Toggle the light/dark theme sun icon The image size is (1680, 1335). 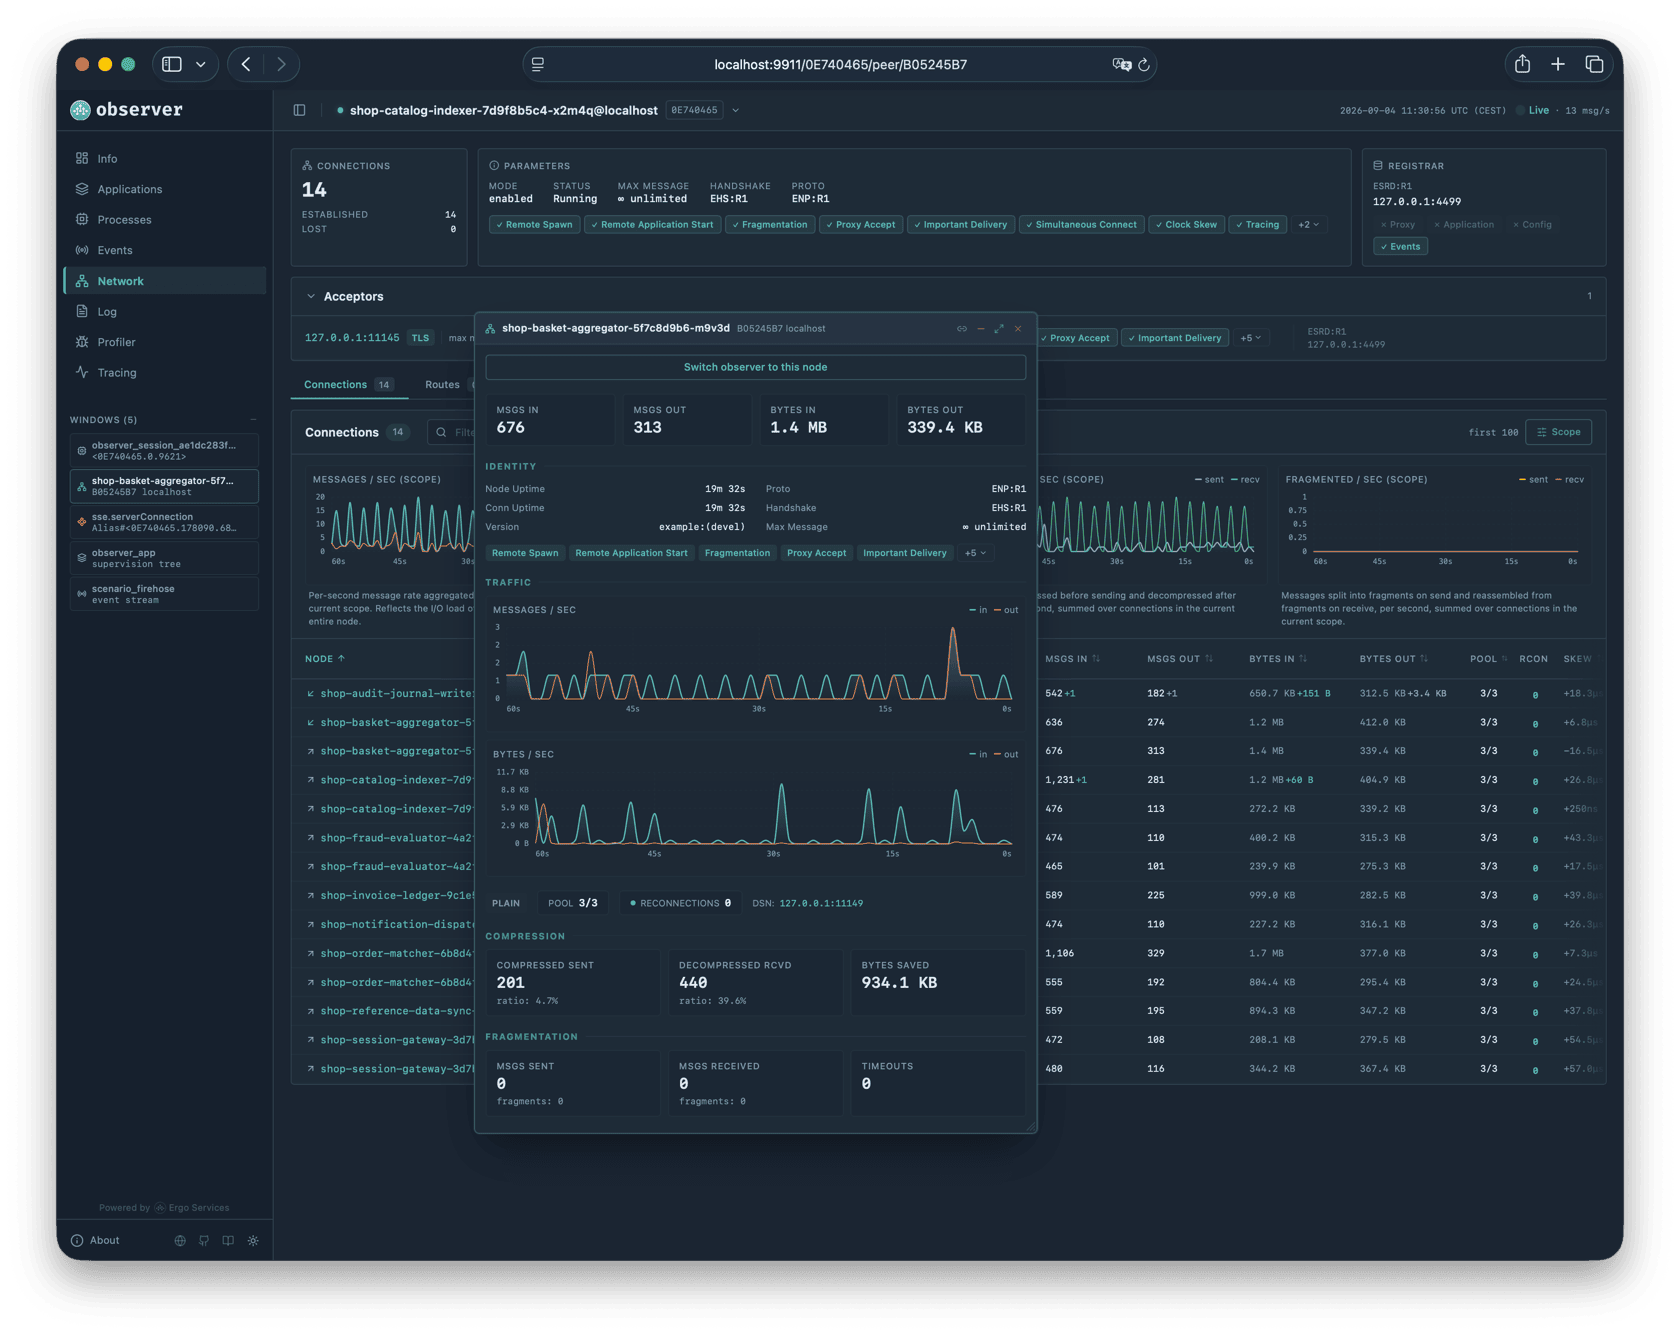[x=253, y=1241]
